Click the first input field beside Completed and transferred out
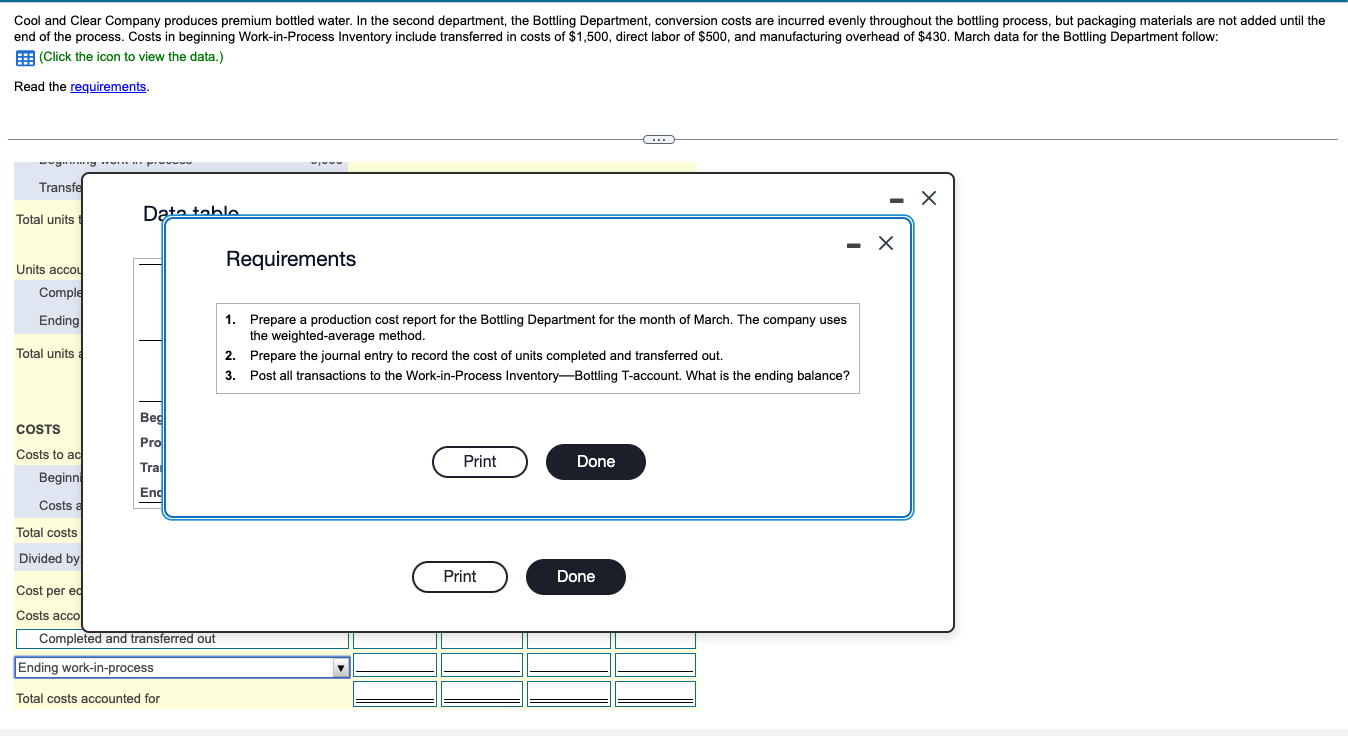The height and width of the screenshot is (736, 1348). [x=394, y=638]
